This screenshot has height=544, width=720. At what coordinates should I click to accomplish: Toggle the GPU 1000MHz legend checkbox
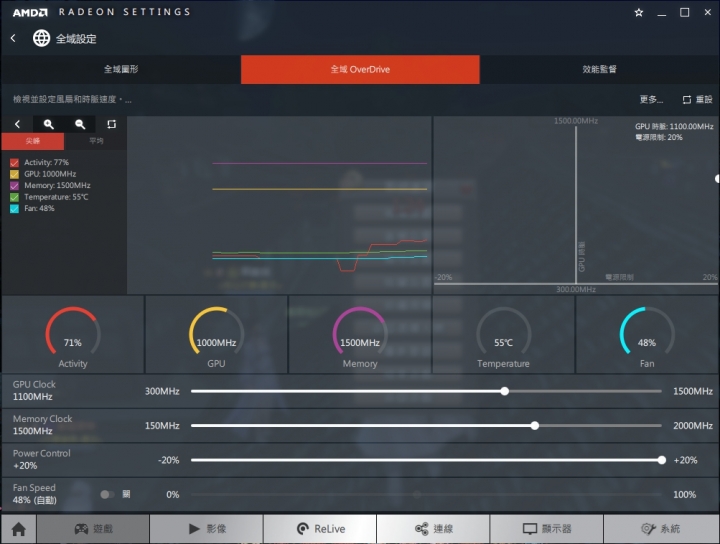click(x=15, y=174)
